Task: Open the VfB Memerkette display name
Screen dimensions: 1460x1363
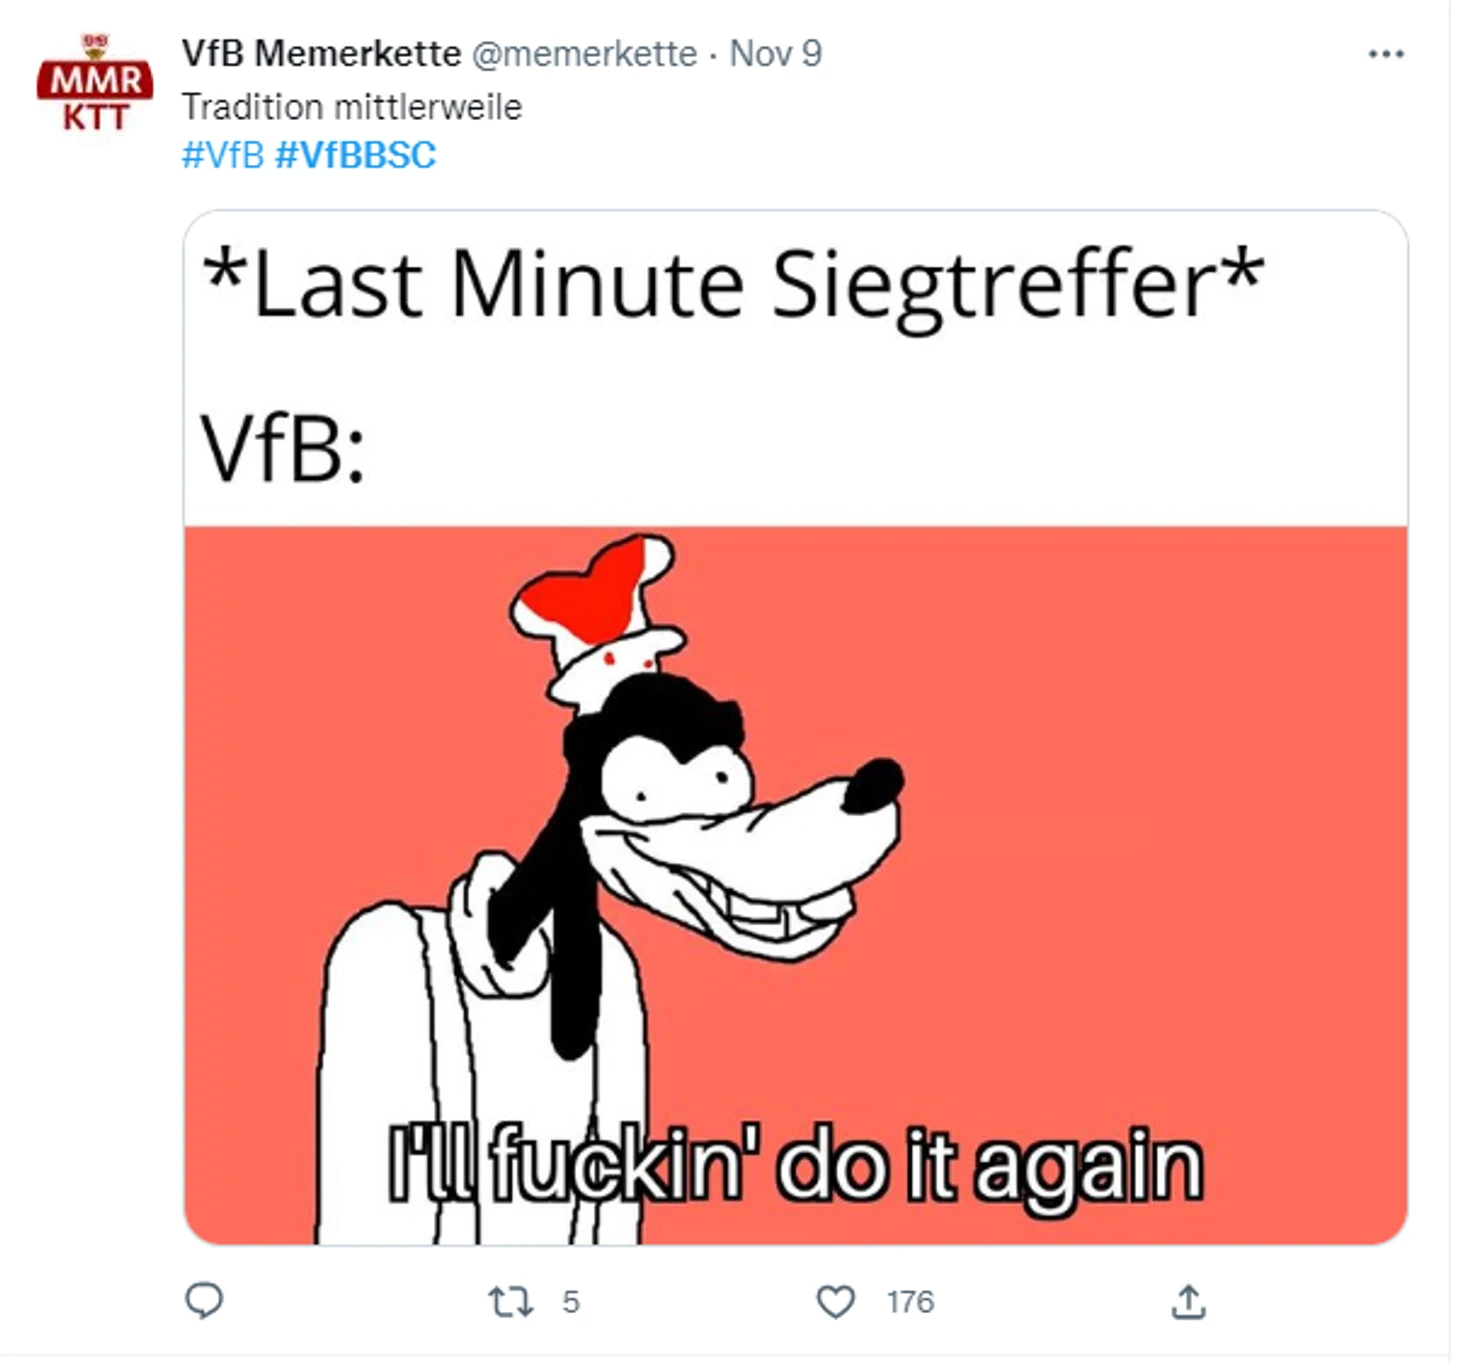Action: (321, 53)
